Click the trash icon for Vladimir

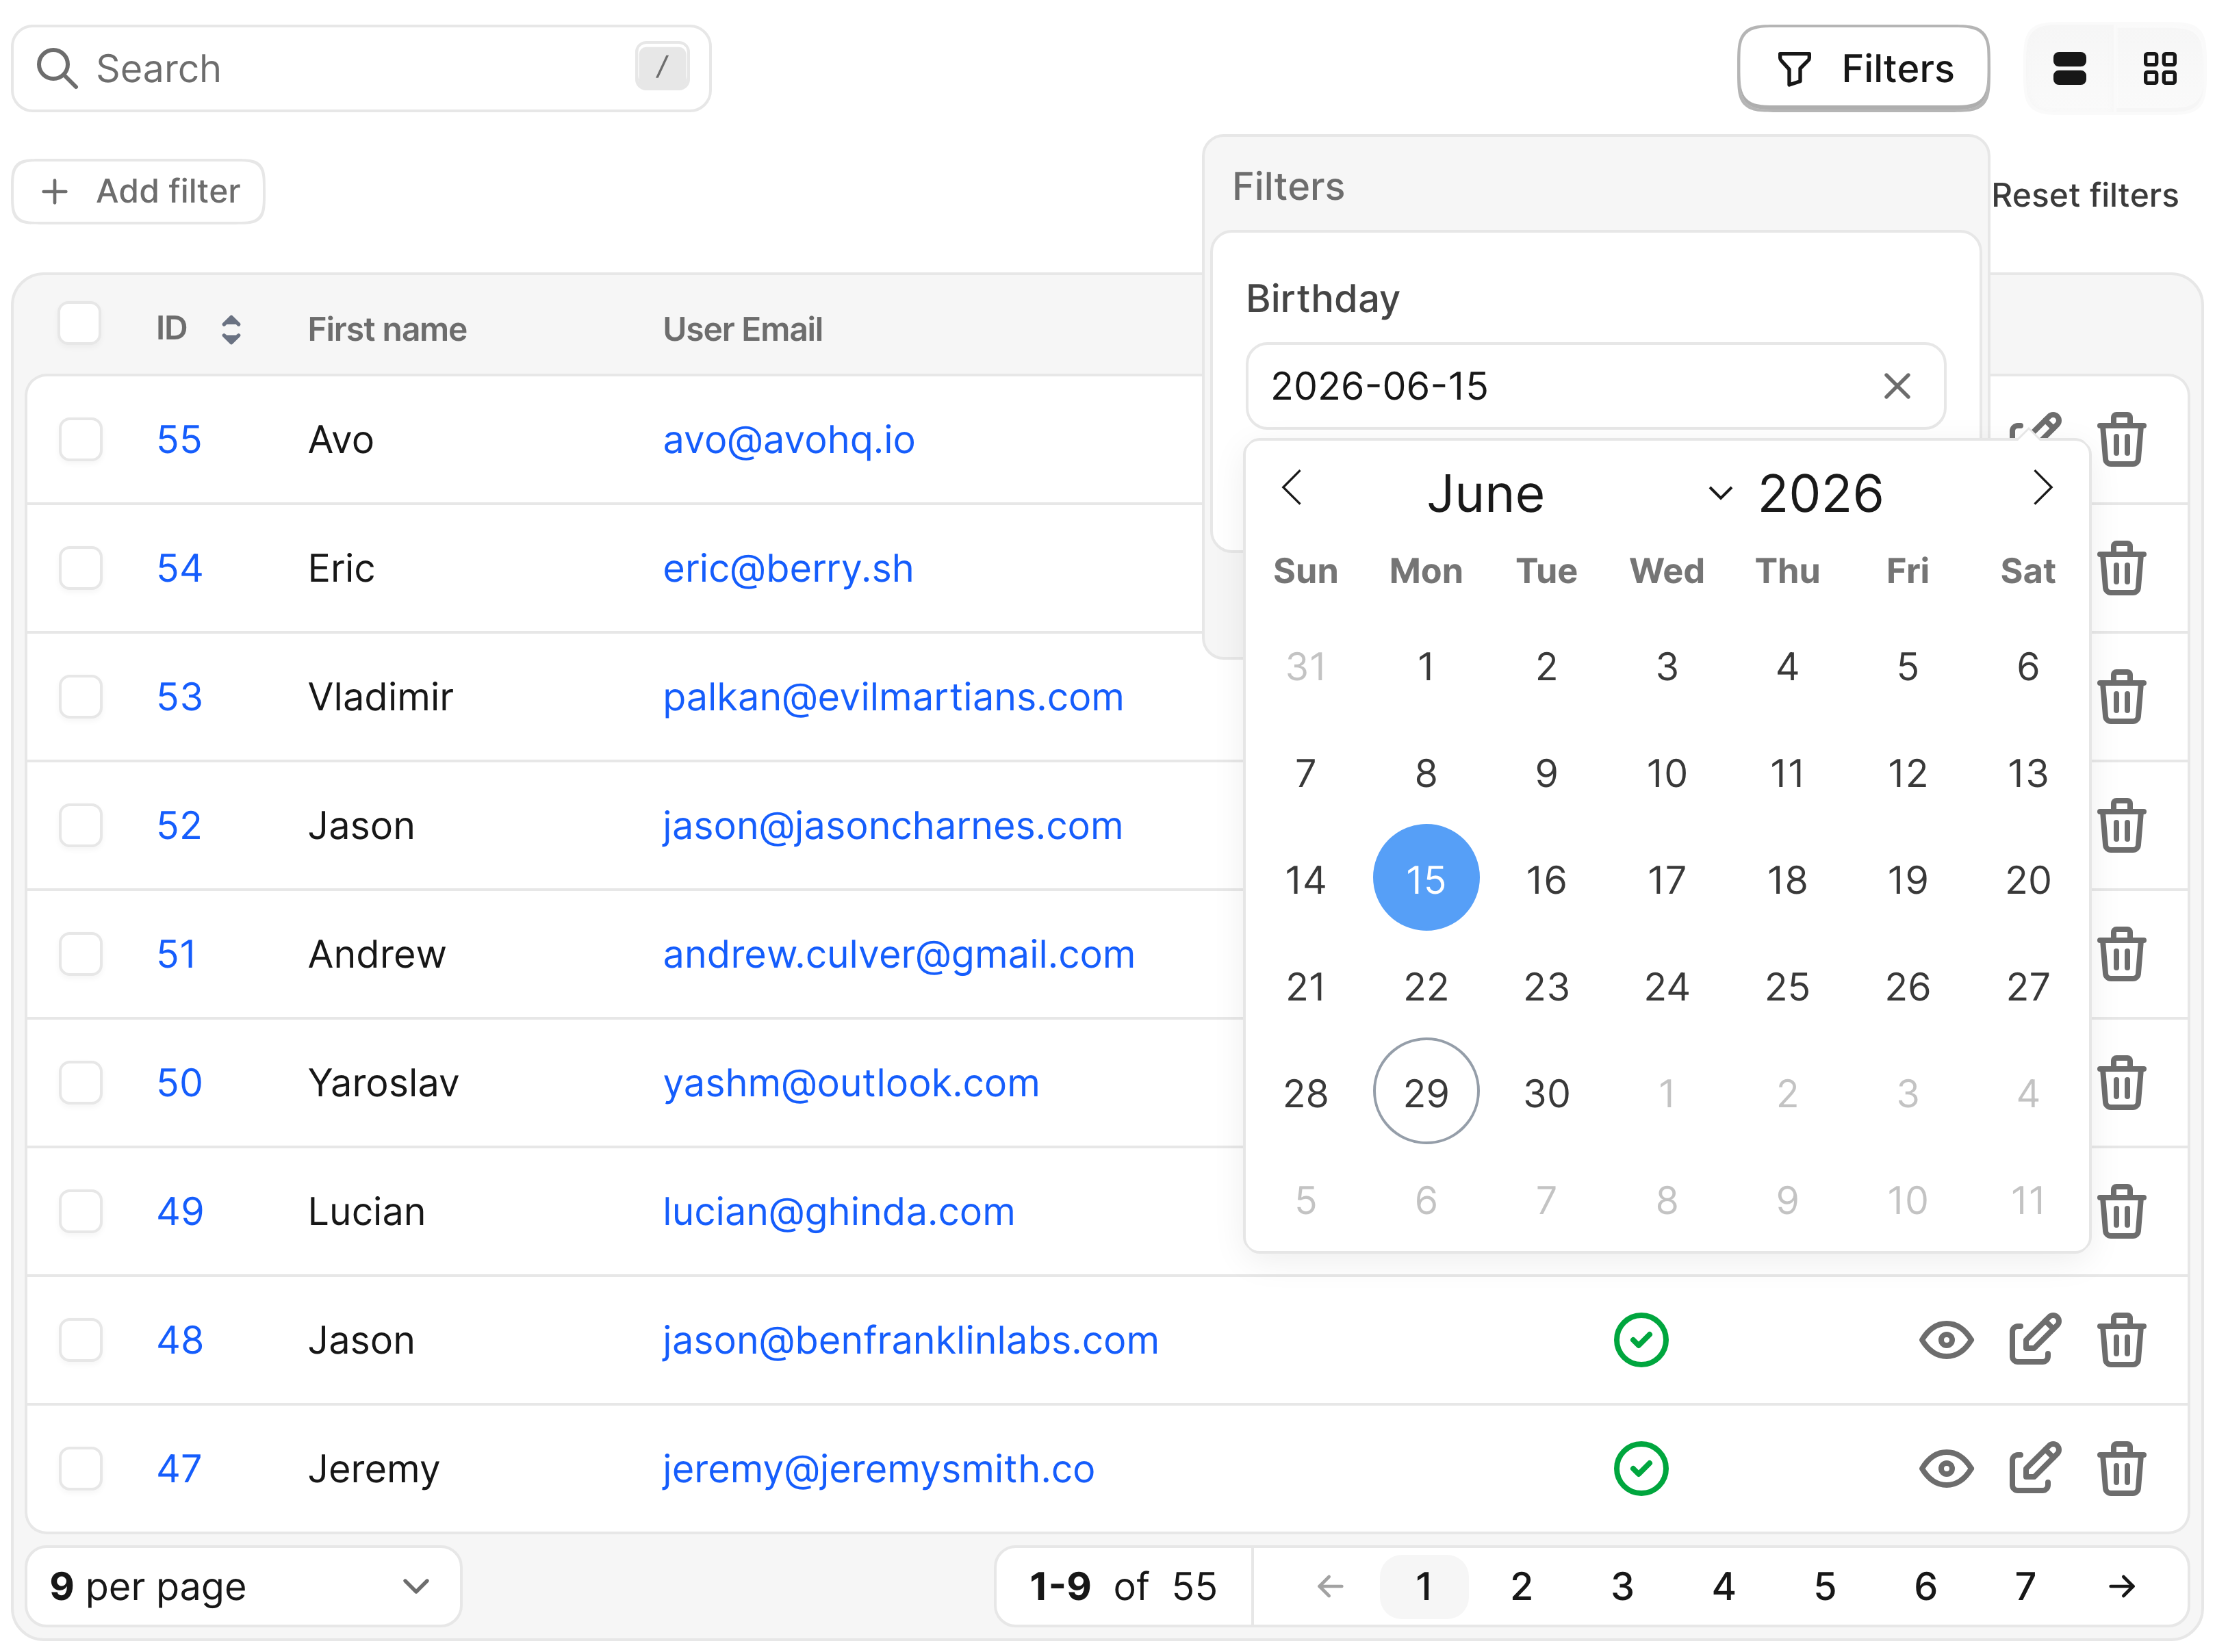click(x=2121, y=697)
